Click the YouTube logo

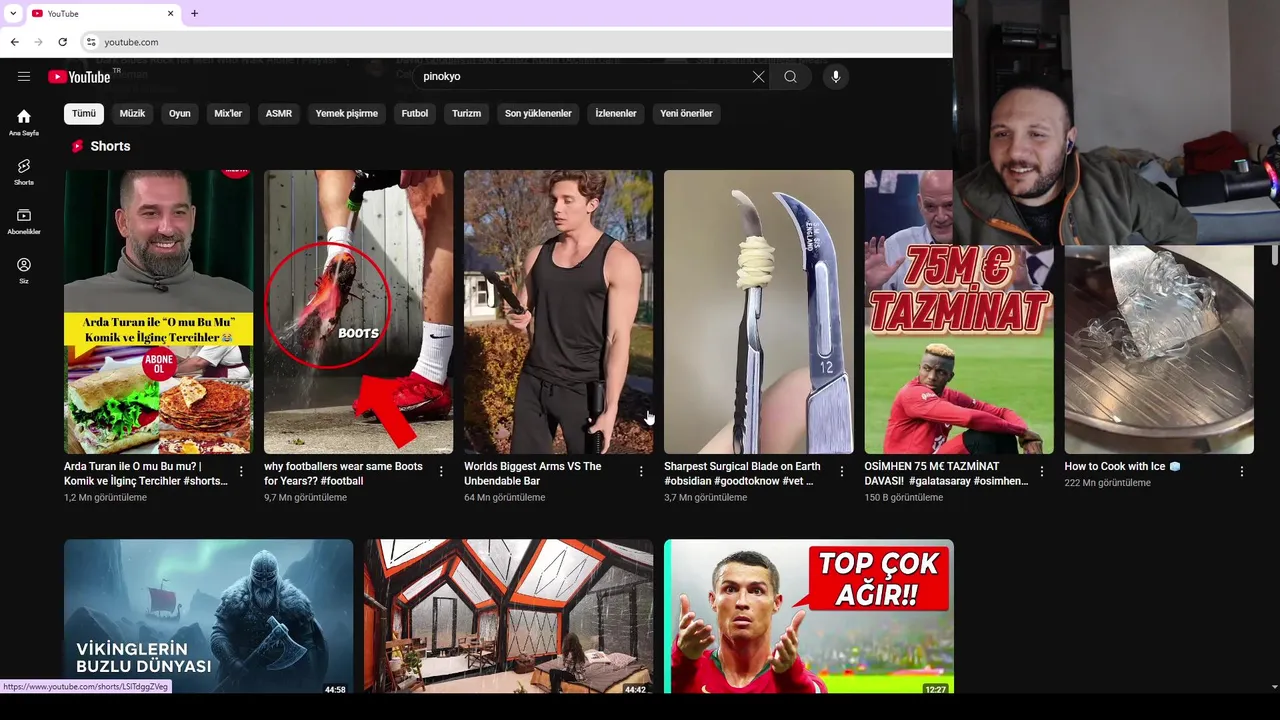[79, 77]
